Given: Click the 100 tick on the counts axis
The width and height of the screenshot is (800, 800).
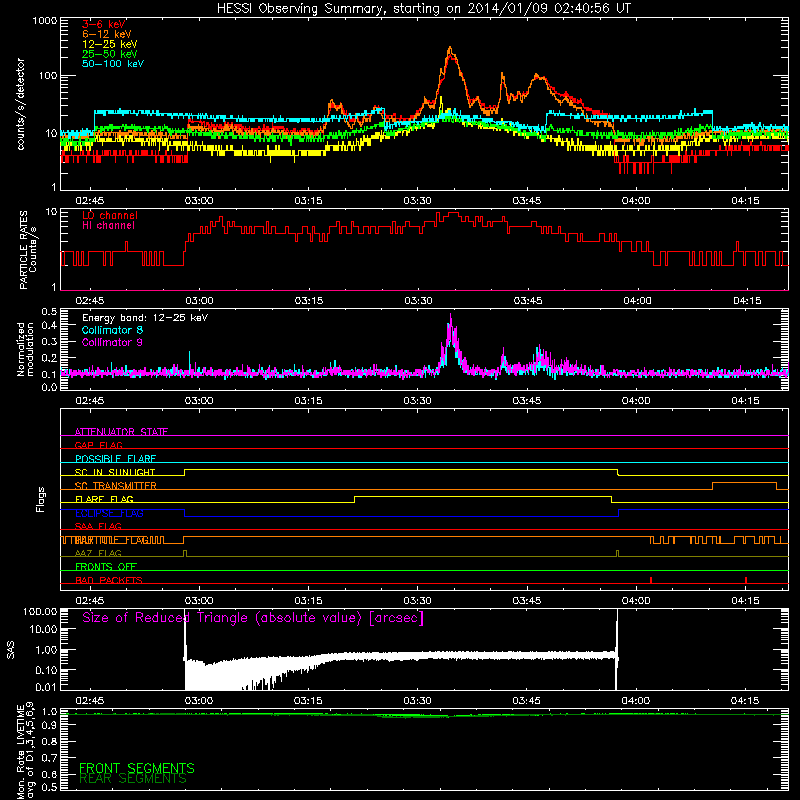Looking at the screenshot, I should point(48,76).
